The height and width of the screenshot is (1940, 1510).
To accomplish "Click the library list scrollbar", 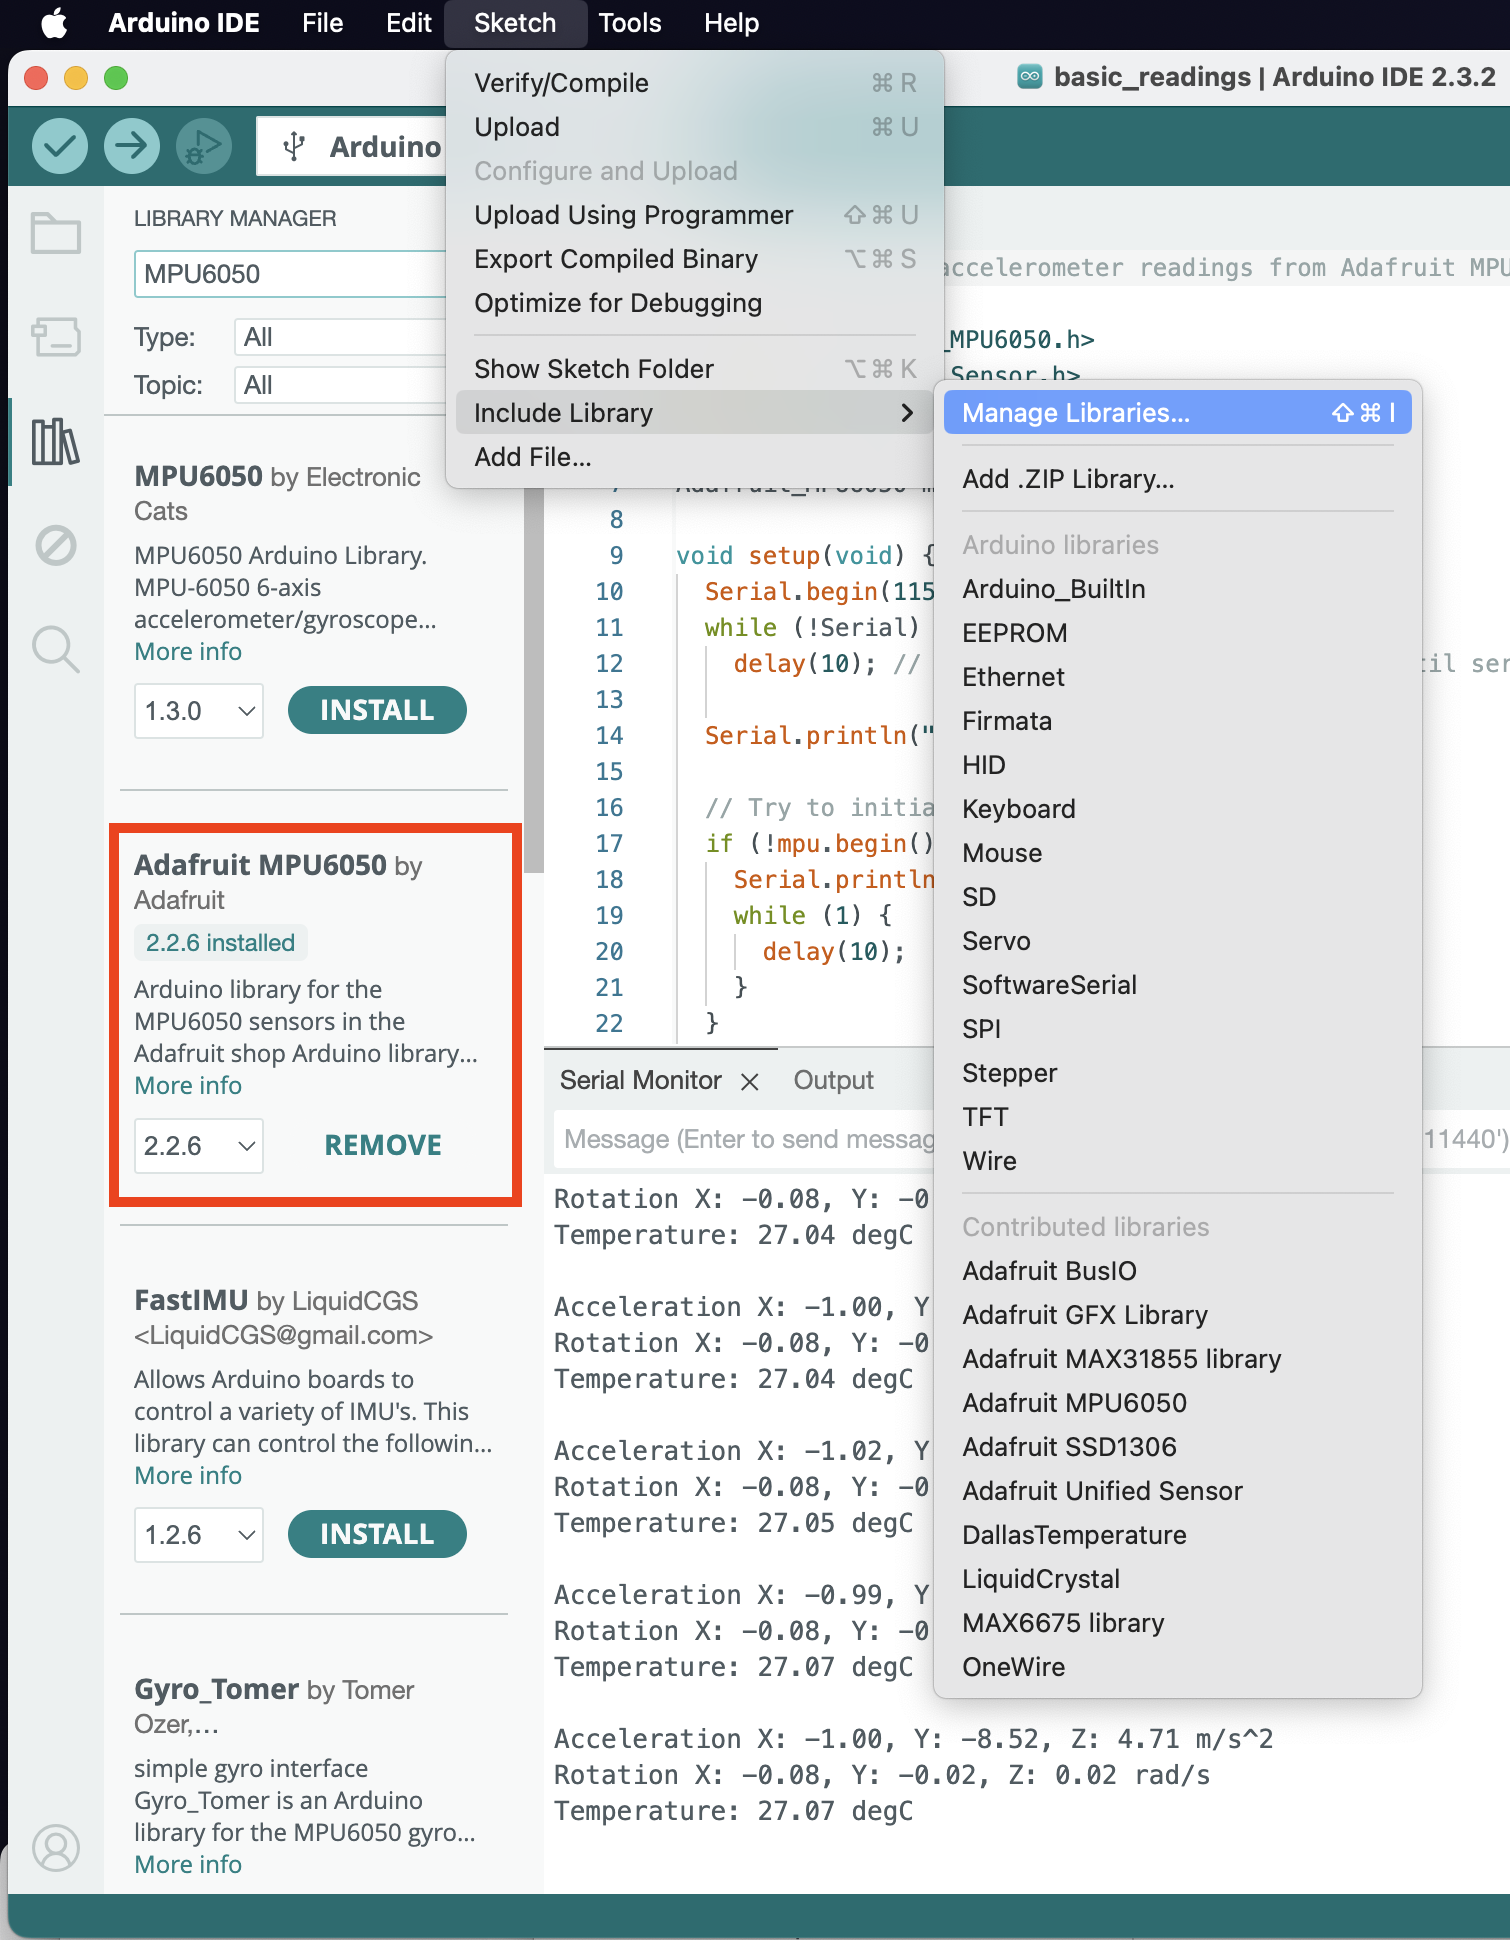I will [533, 680].
